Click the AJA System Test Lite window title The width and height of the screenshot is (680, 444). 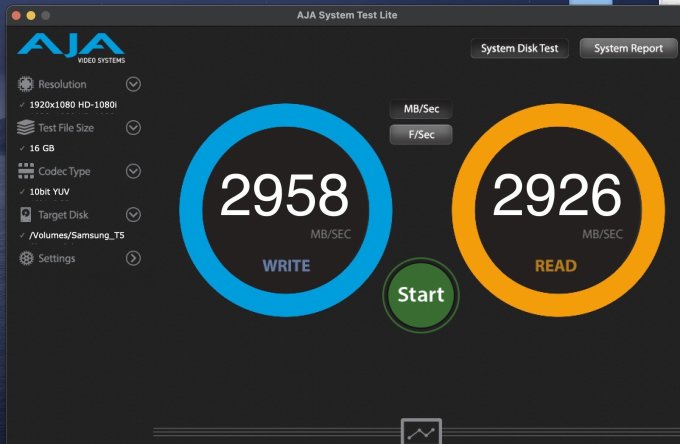(x=347, y=15)
